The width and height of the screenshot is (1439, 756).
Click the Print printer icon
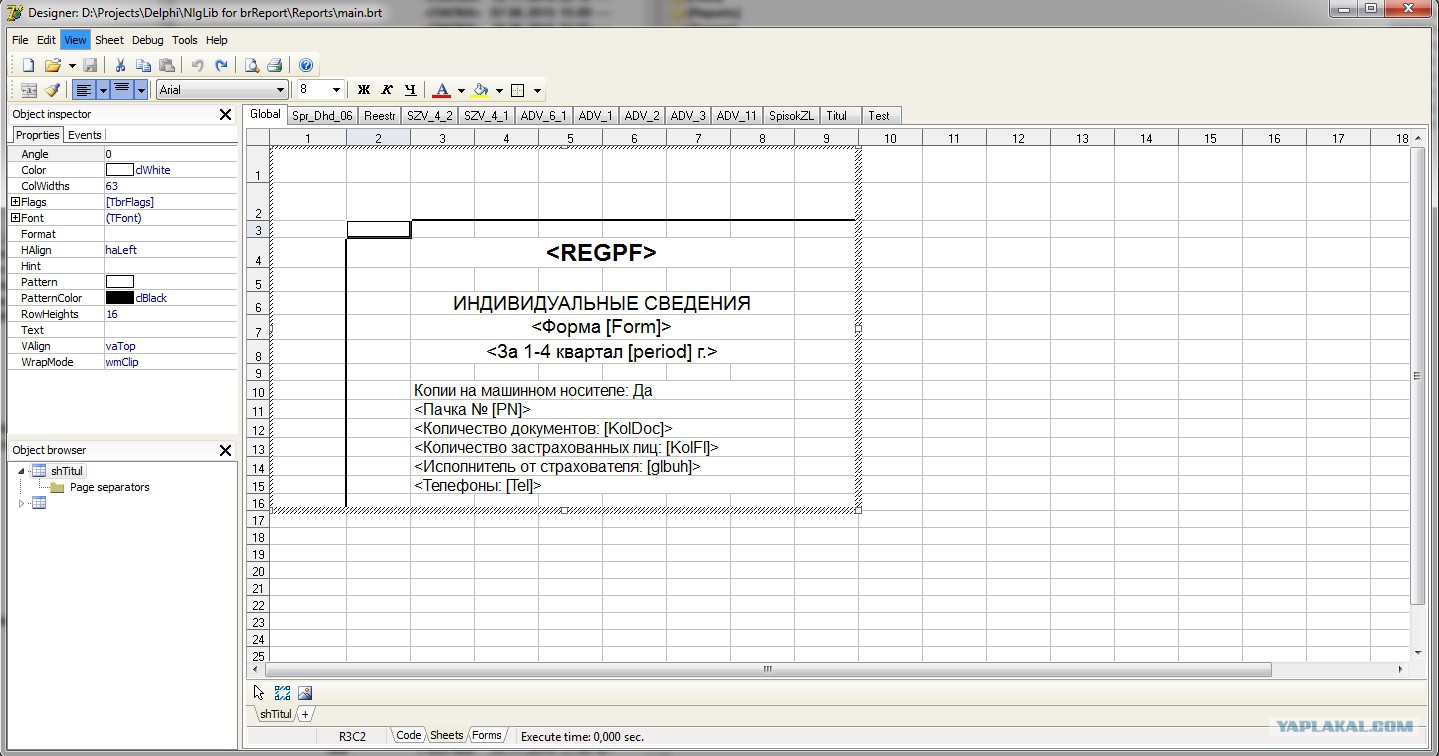(x=274, y=65)
